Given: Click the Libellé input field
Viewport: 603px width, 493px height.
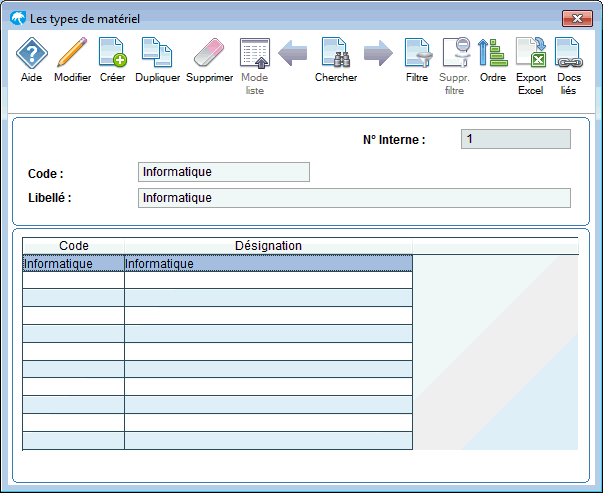Looking at the screenshot, I should [x=354, y=198].
